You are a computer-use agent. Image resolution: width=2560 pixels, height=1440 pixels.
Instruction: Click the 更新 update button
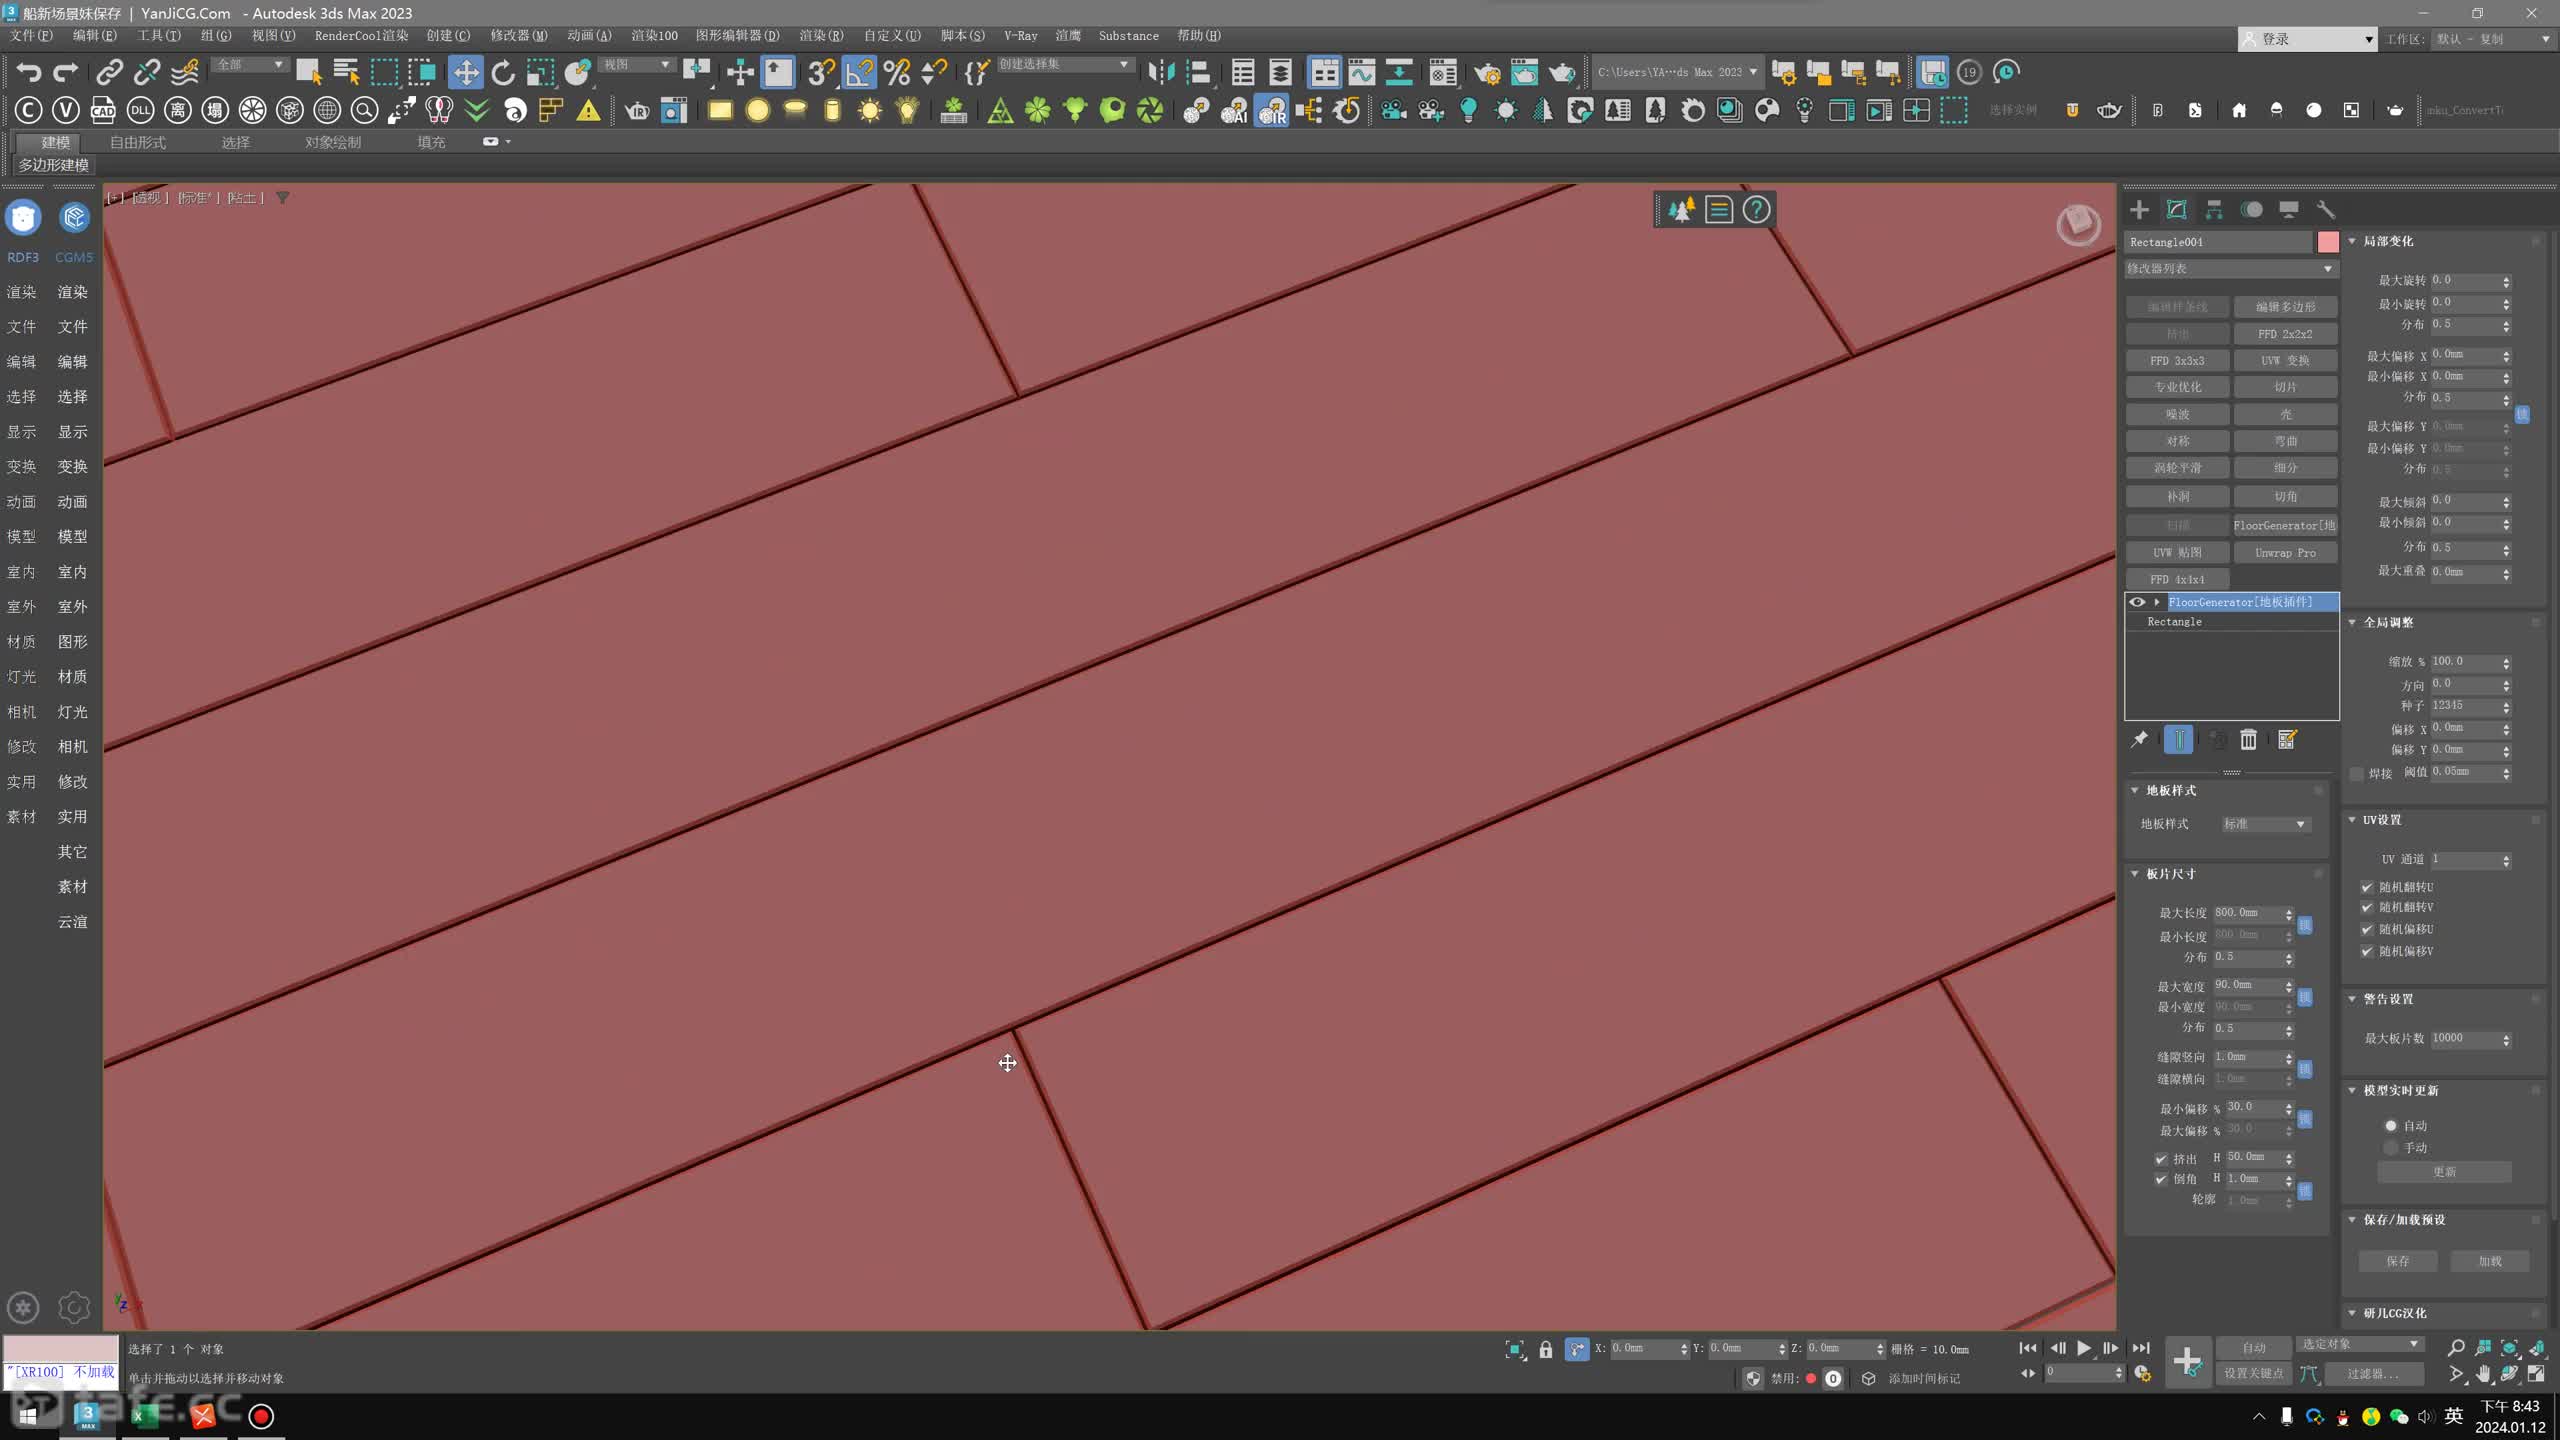click(x=2444, y=1171)
